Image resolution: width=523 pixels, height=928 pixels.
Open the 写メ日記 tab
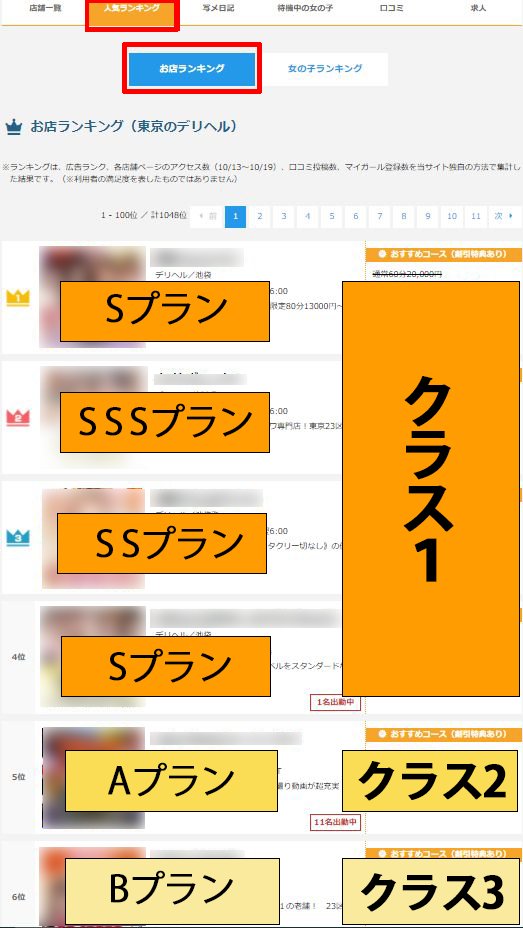(x=217, y=9)
